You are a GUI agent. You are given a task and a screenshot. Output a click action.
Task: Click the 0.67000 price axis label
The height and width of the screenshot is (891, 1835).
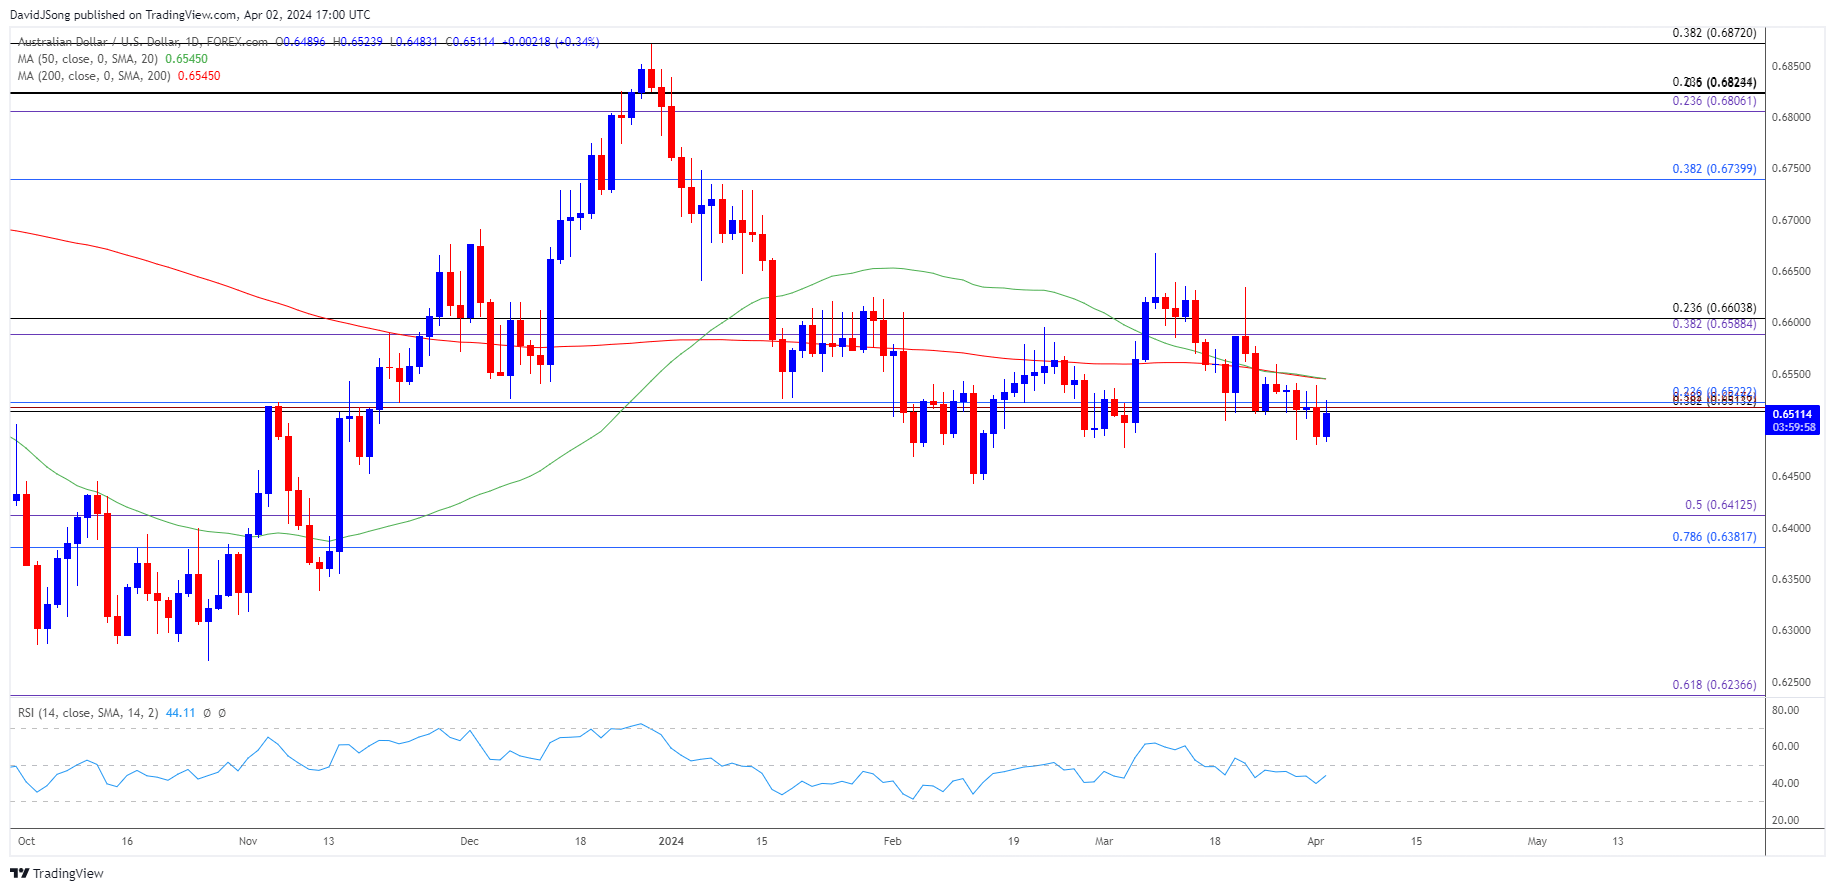click(1791, 220)
